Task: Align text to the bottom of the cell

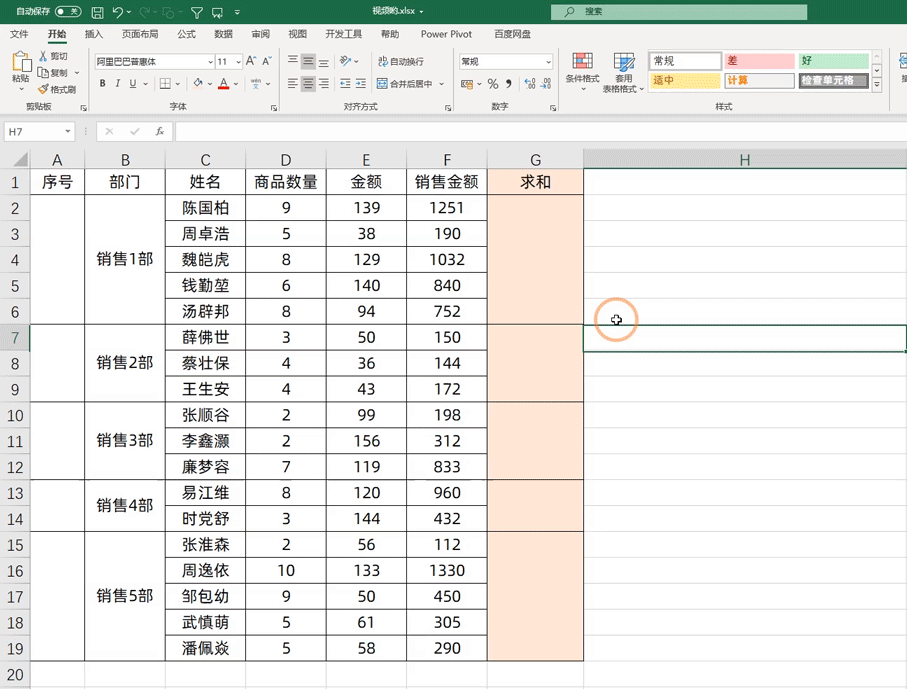Action: (x=324, y=61)
